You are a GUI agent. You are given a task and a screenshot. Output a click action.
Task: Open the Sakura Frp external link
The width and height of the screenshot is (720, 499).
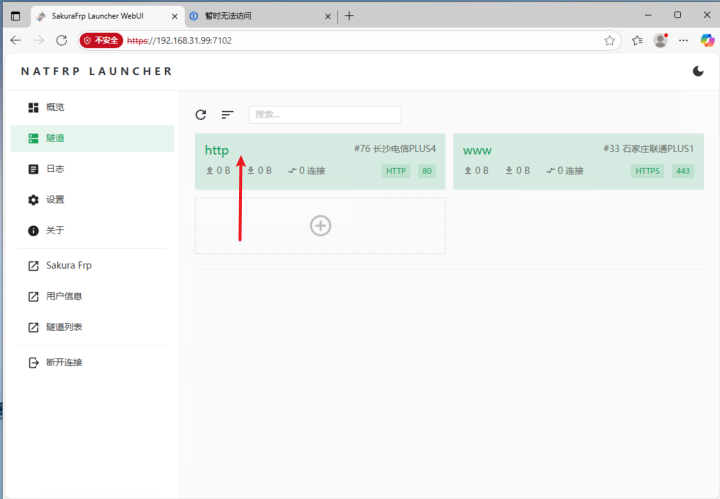68,266
